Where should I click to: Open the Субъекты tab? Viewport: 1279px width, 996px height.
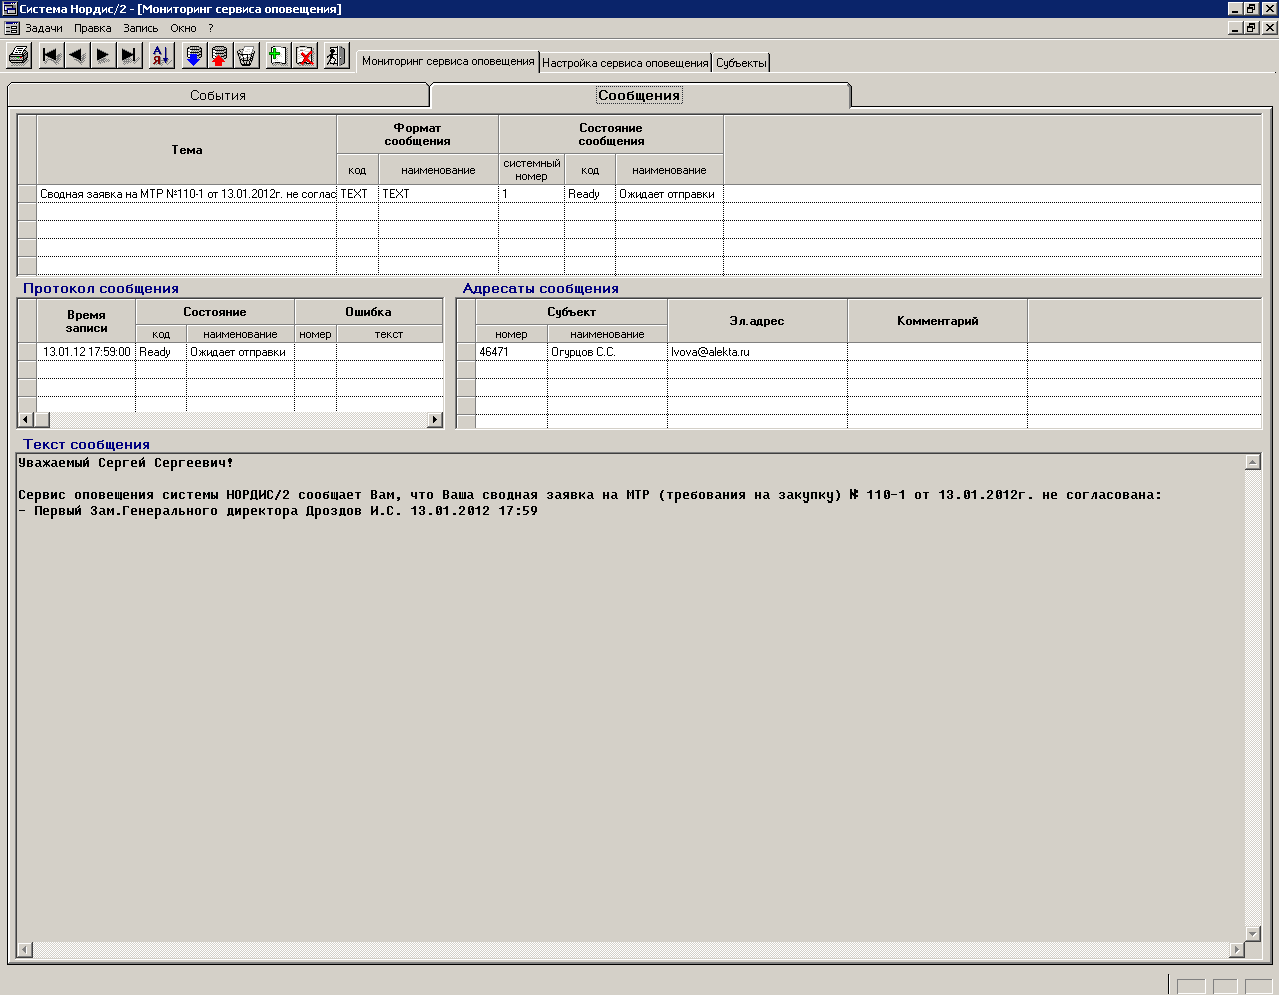point(741,63)
